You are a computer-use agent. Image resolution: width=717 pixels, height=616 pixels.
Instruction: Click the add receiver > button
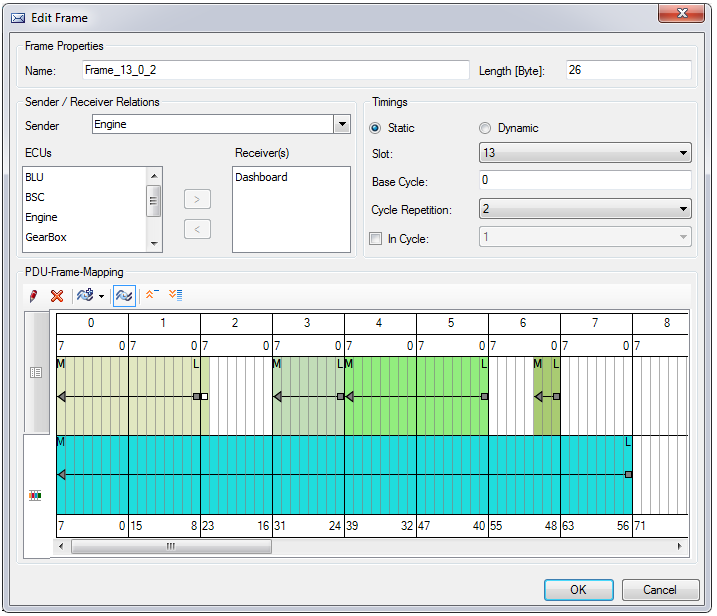[197, 199]
